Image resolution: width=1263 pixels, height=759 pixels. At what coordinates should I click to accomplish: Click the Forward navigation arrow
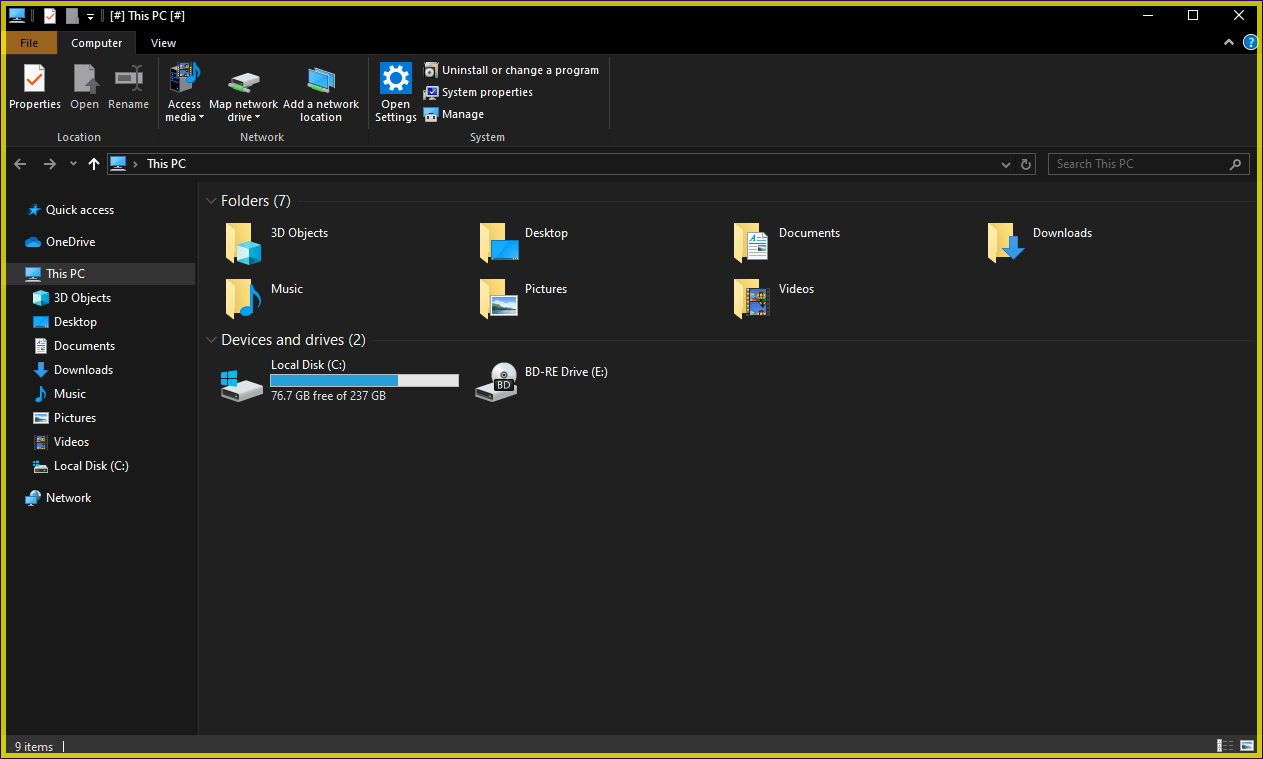click(49, 164)
